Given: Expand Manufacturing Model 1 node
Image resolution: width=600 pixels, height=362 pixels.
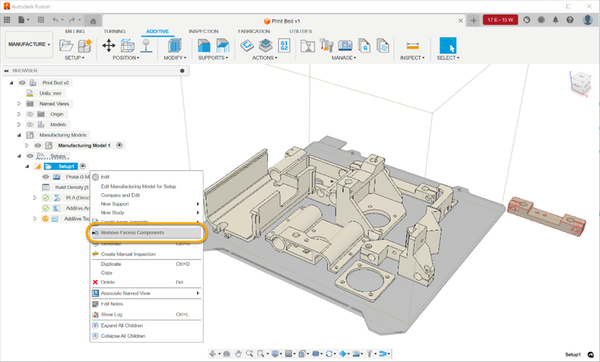Looking at the screenshot, I should pos(27,145).
